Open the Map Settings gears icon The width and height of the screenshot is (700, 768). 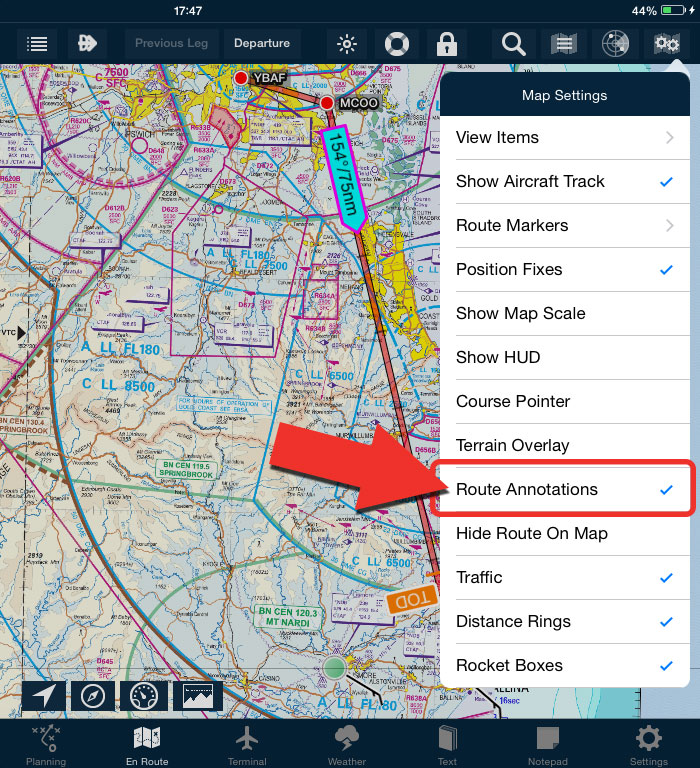[667, 44]
